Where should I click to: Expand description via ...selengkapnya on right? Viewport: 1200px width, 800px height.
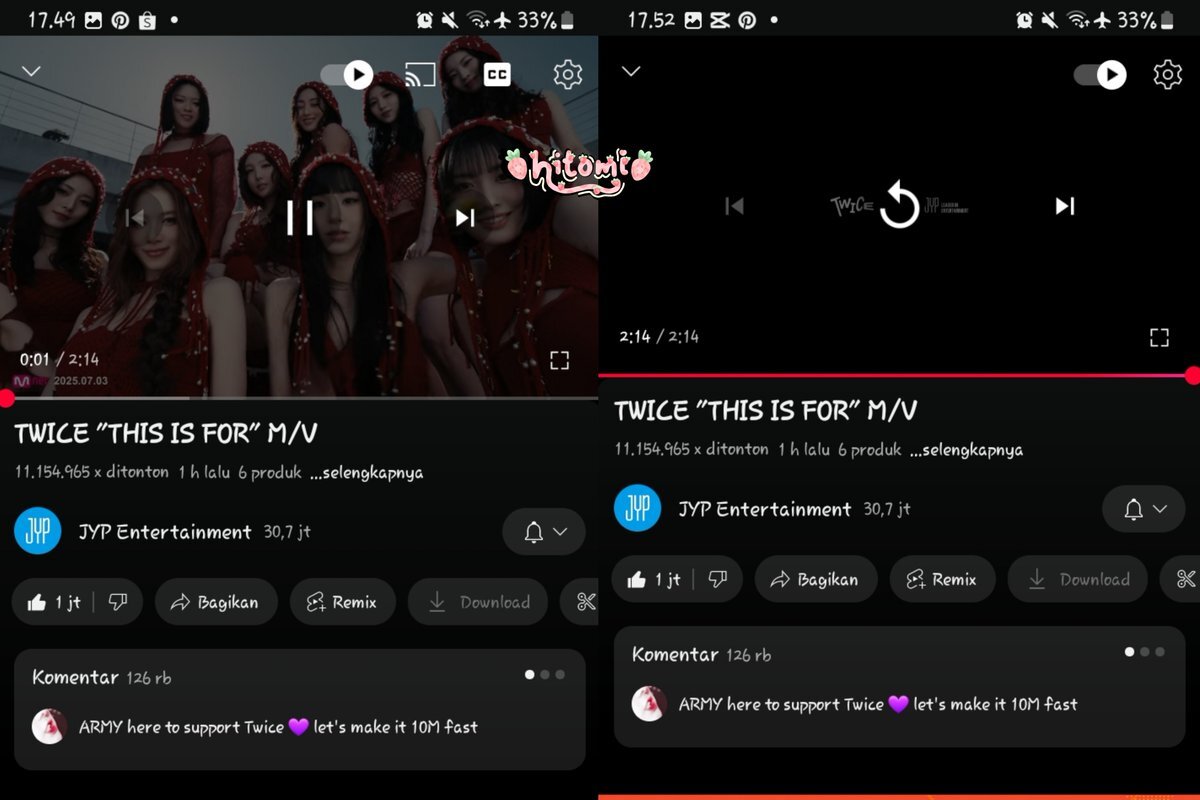[x=966, y=450]
